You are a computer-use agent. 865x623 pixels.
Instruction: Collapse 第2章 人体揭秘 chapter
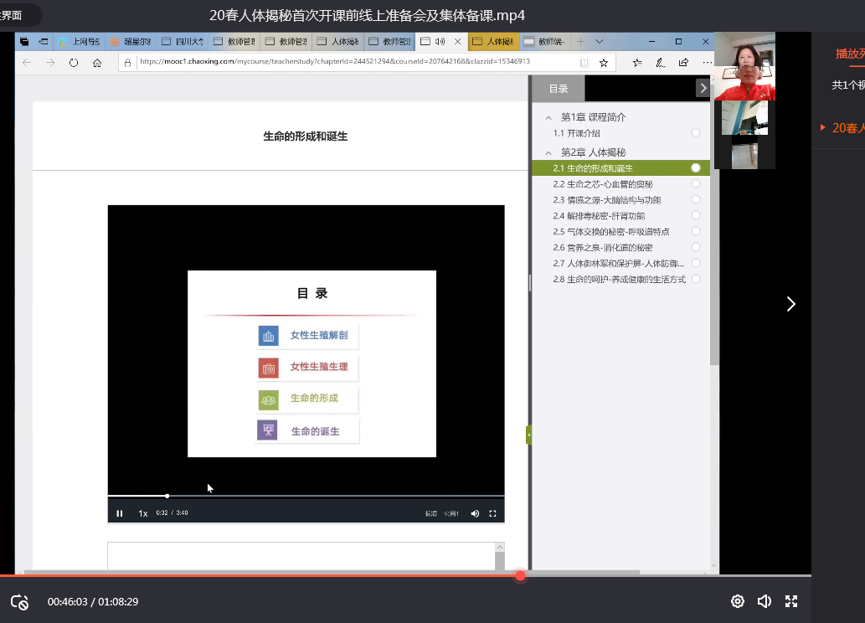point(548,153)
